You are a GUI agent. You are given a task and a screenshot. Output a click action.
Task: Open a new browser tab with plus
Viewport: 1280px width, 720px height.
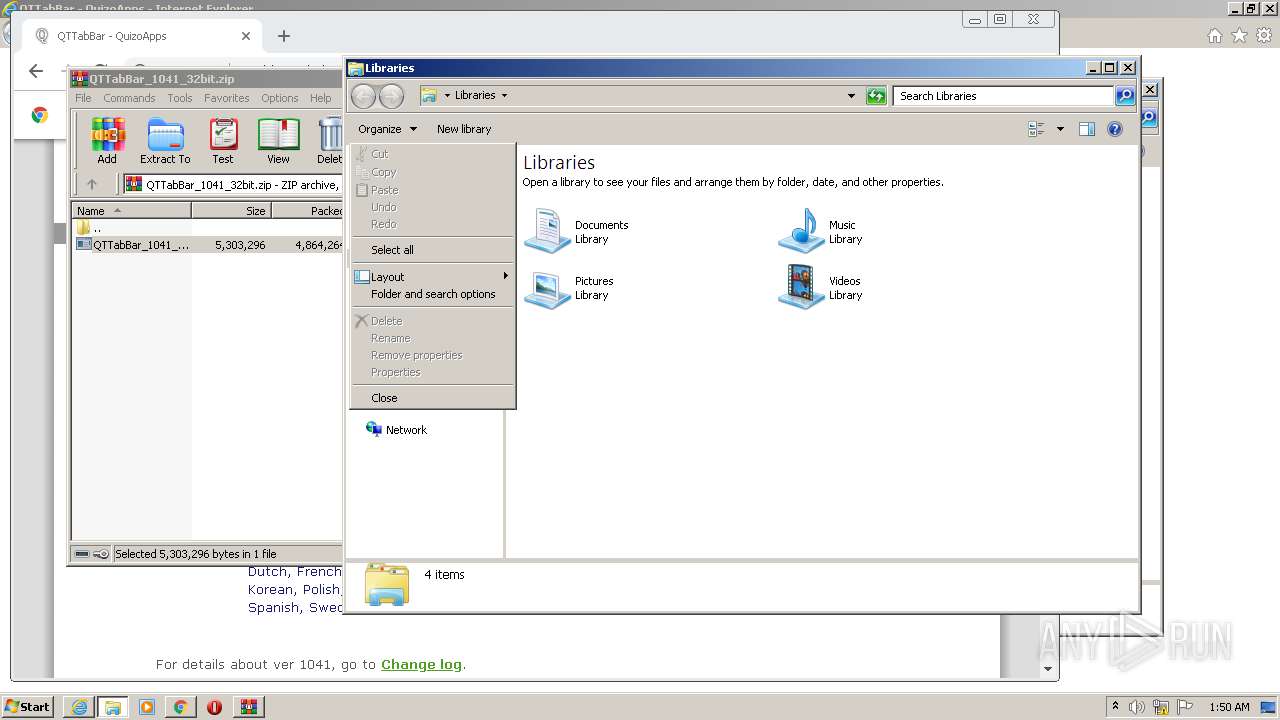click(284, 36)
